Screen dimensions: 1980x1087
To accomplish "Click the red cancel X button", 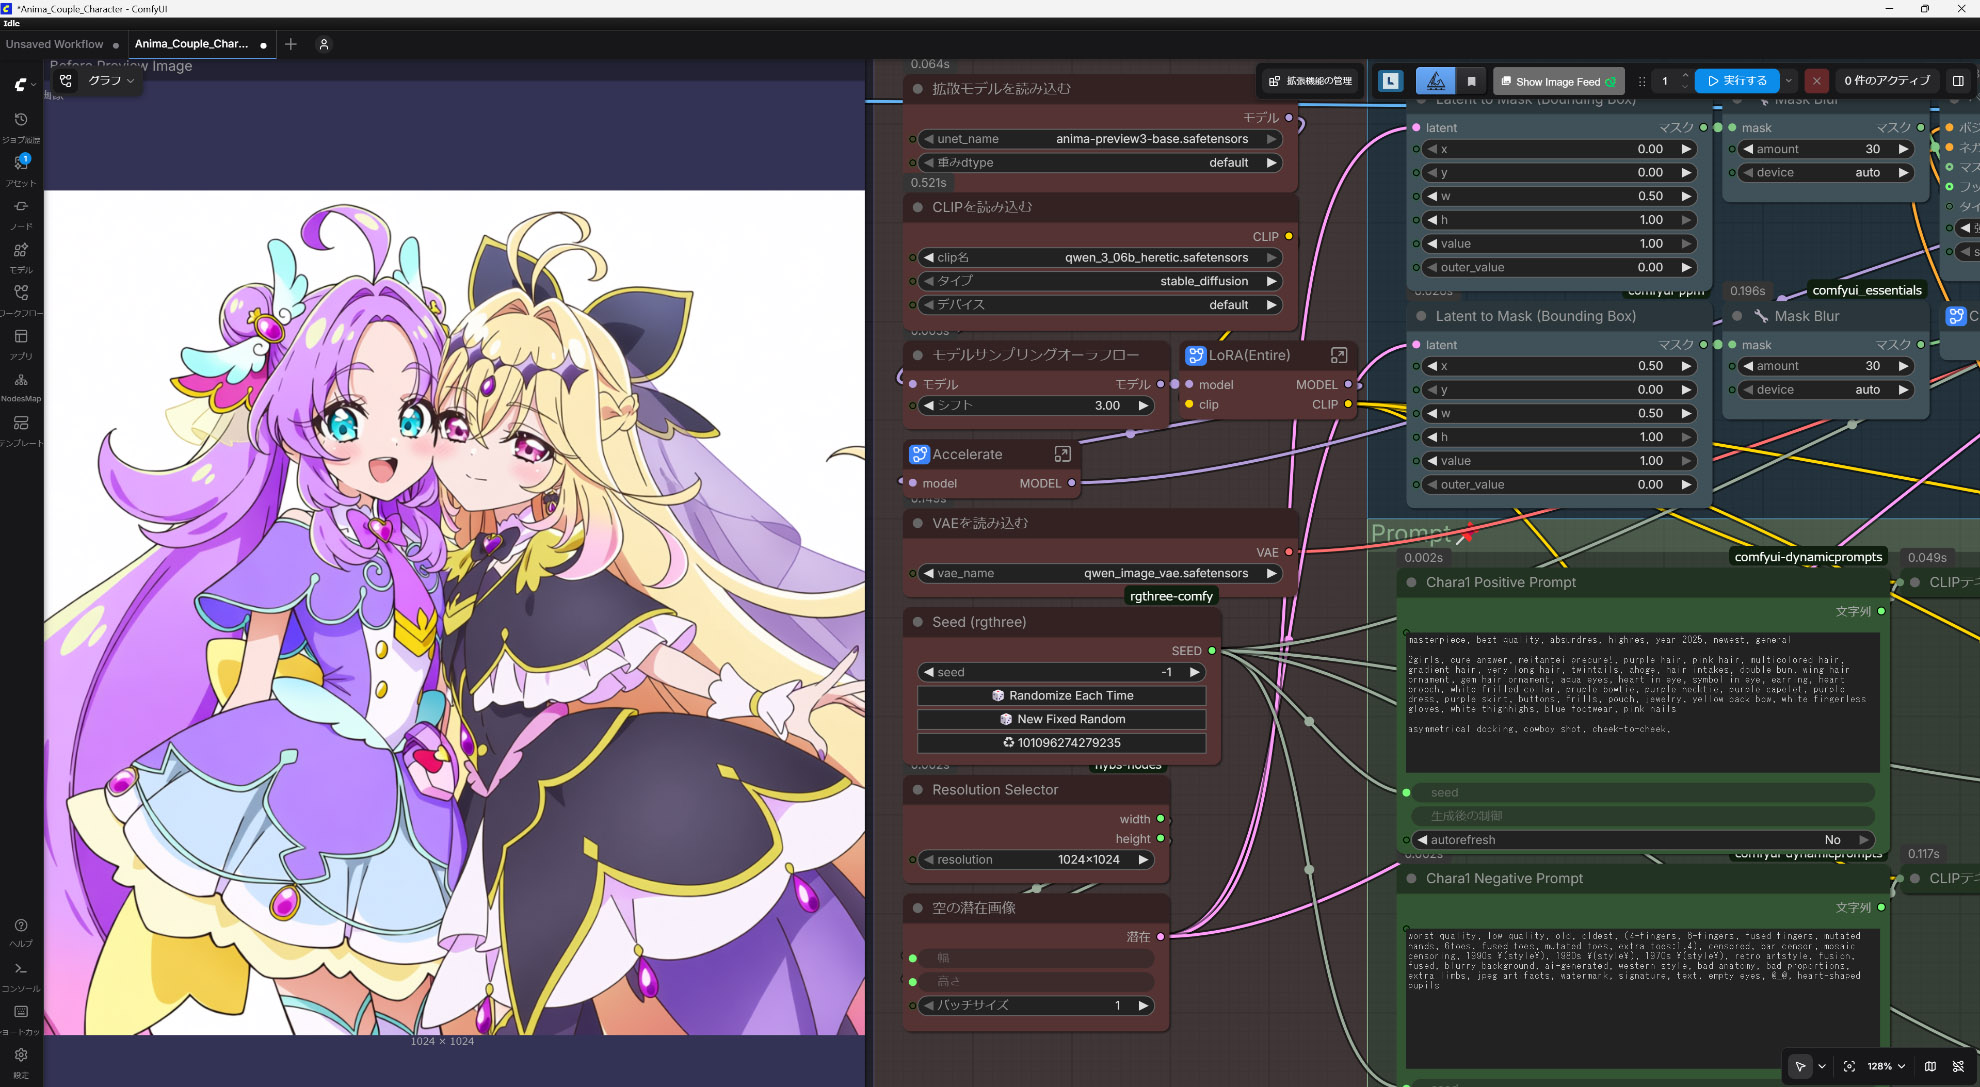I will point(1817,81).
